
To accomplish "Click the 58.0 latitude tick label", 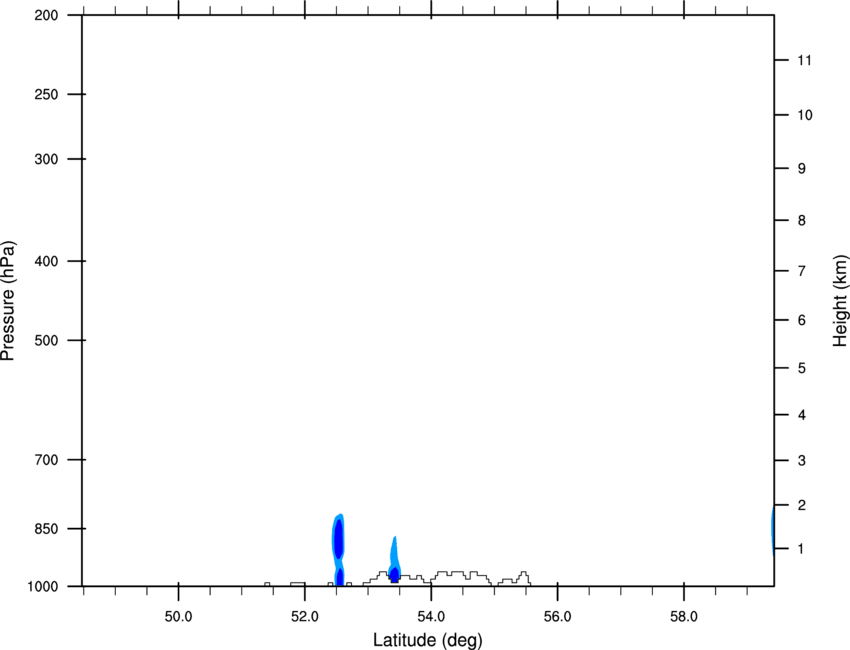I will coord(684,617).
